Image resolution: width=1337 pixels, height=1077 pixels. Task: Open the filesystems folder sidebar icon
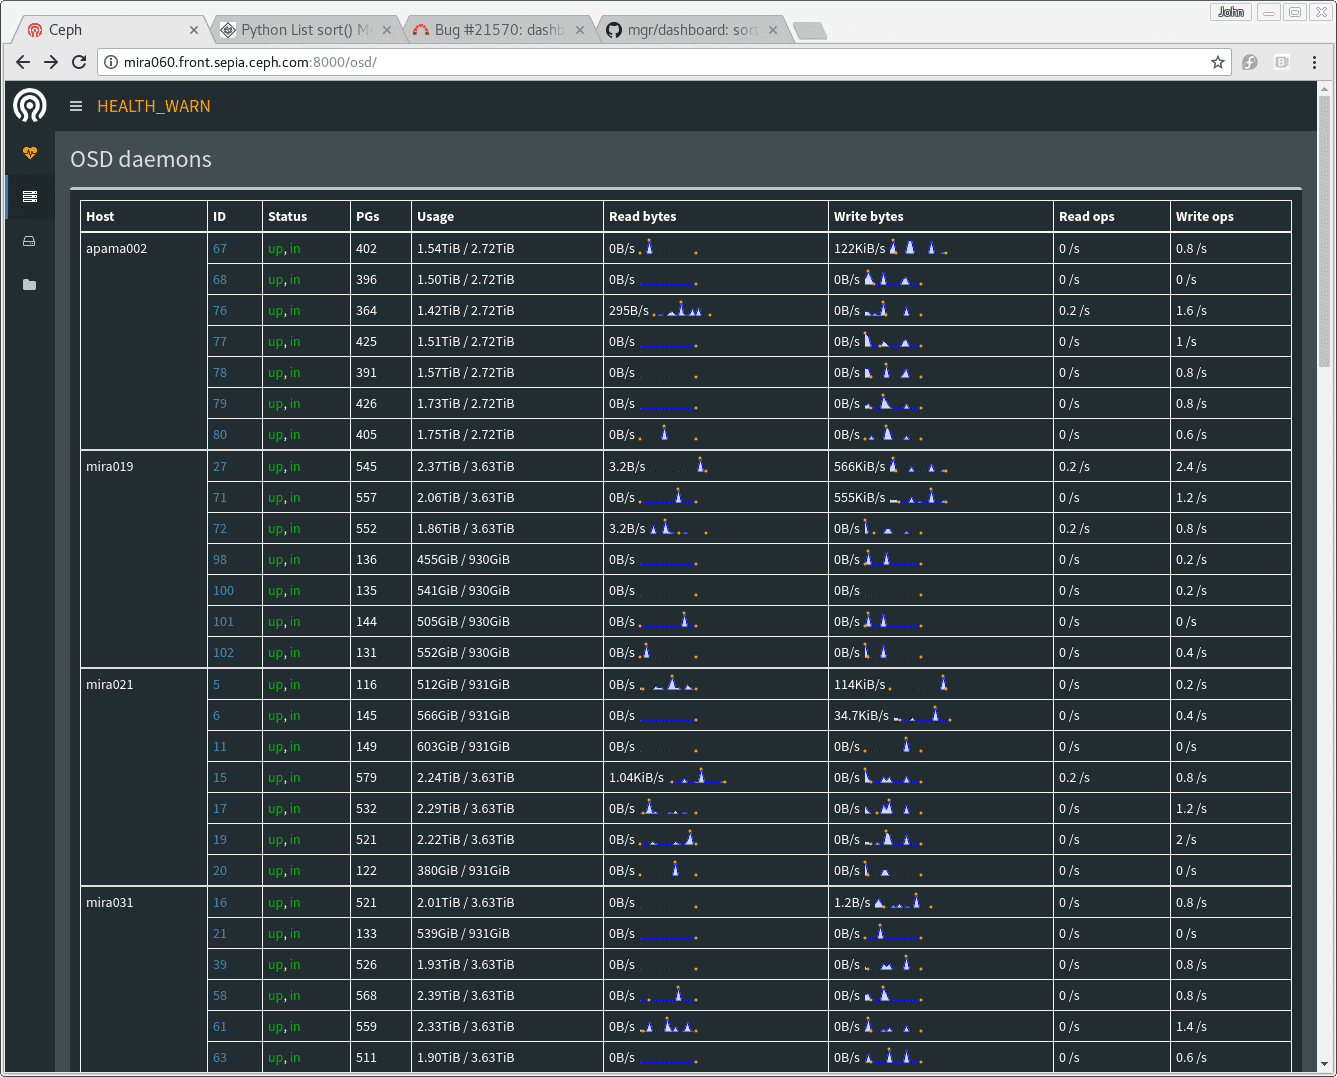tap(30, 285)
